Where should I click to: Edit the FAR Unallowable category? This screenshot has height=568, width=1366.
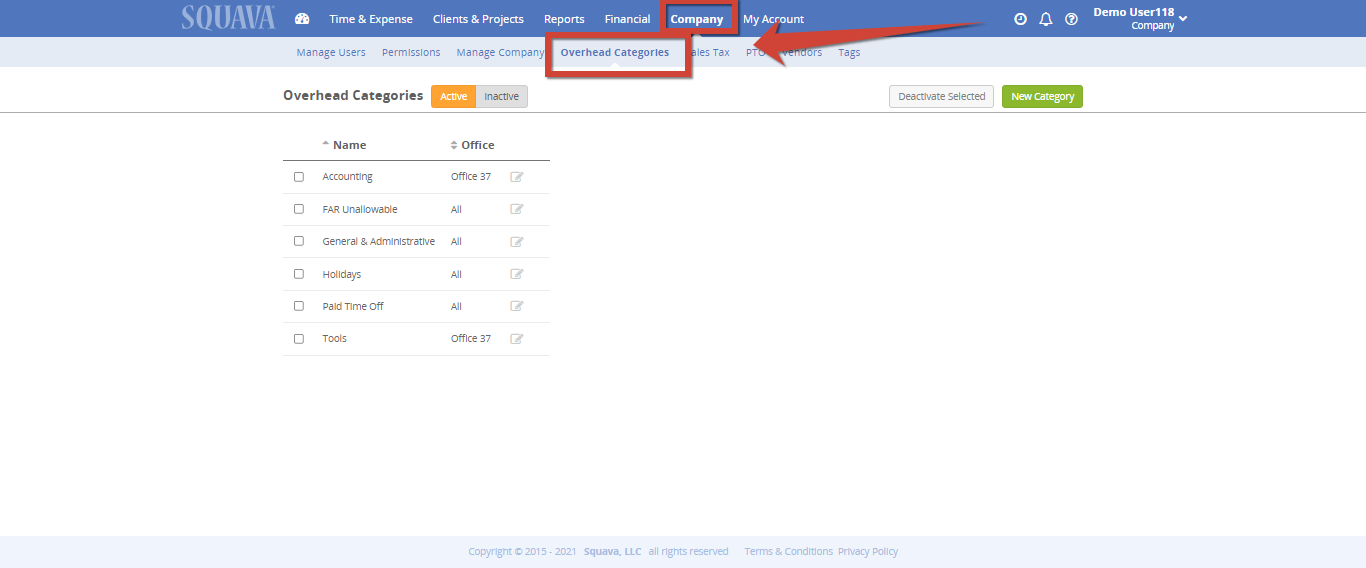click(517, 209)
